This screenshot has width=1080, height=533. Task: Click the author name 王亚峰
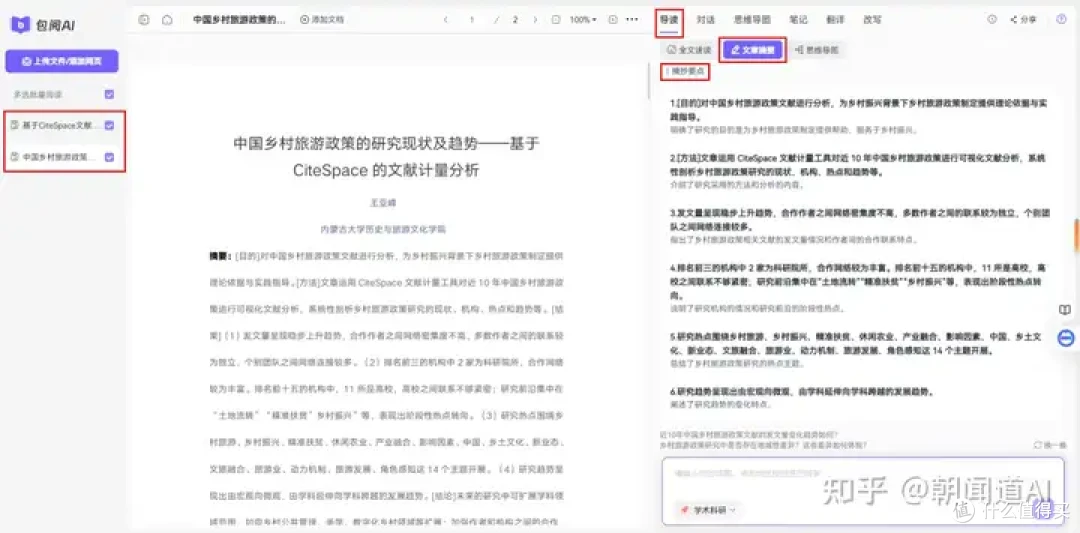[384, 202]
